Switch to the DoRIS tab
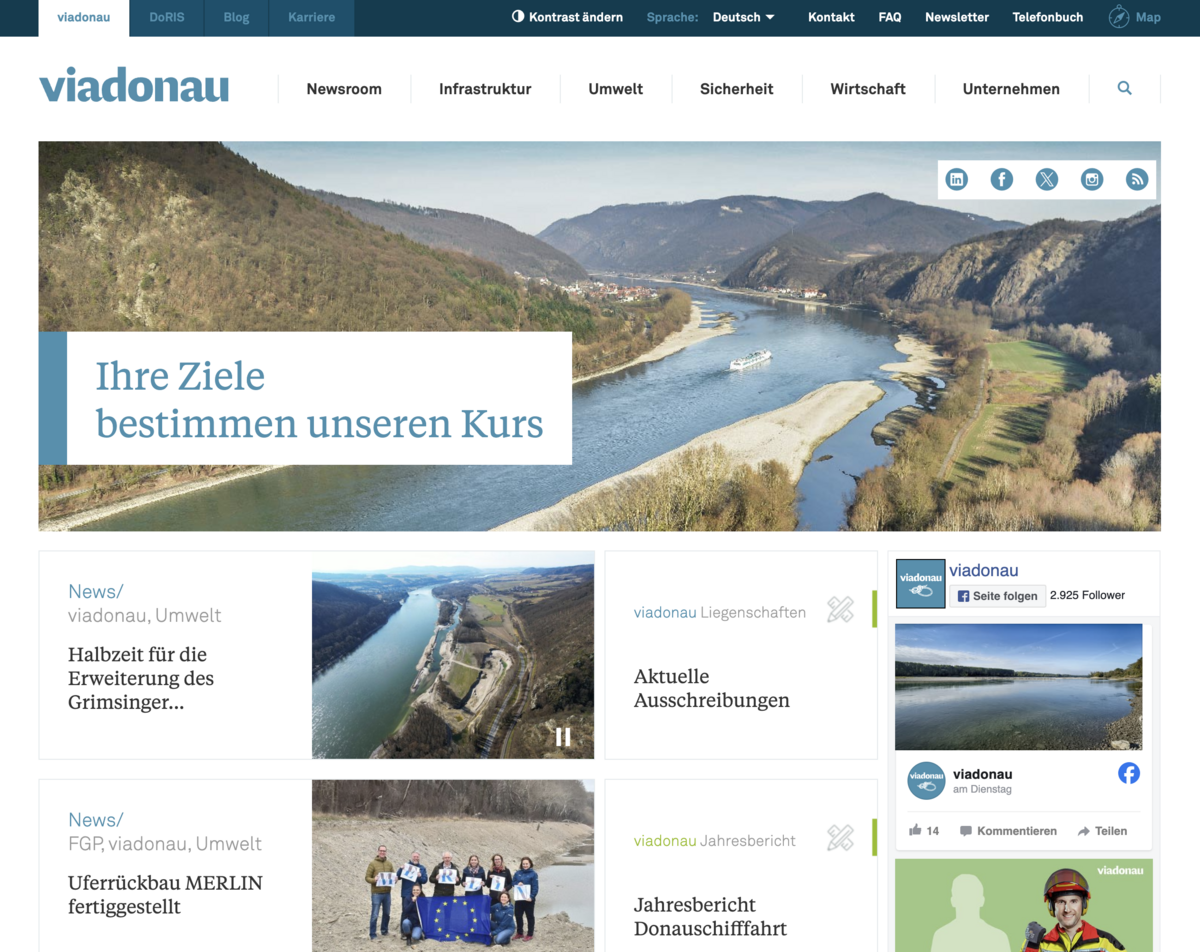The height and width of the screenshot is (952, 1200). tap(166, 17)
